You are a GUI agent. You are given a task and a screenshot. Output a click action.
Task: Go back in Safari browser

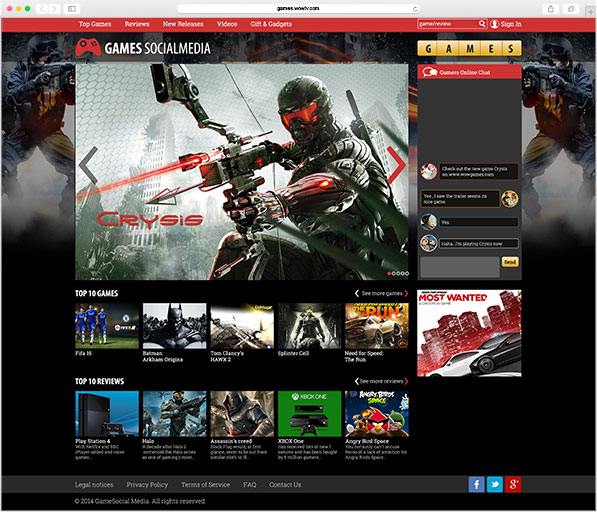click(x=42, y=8)
